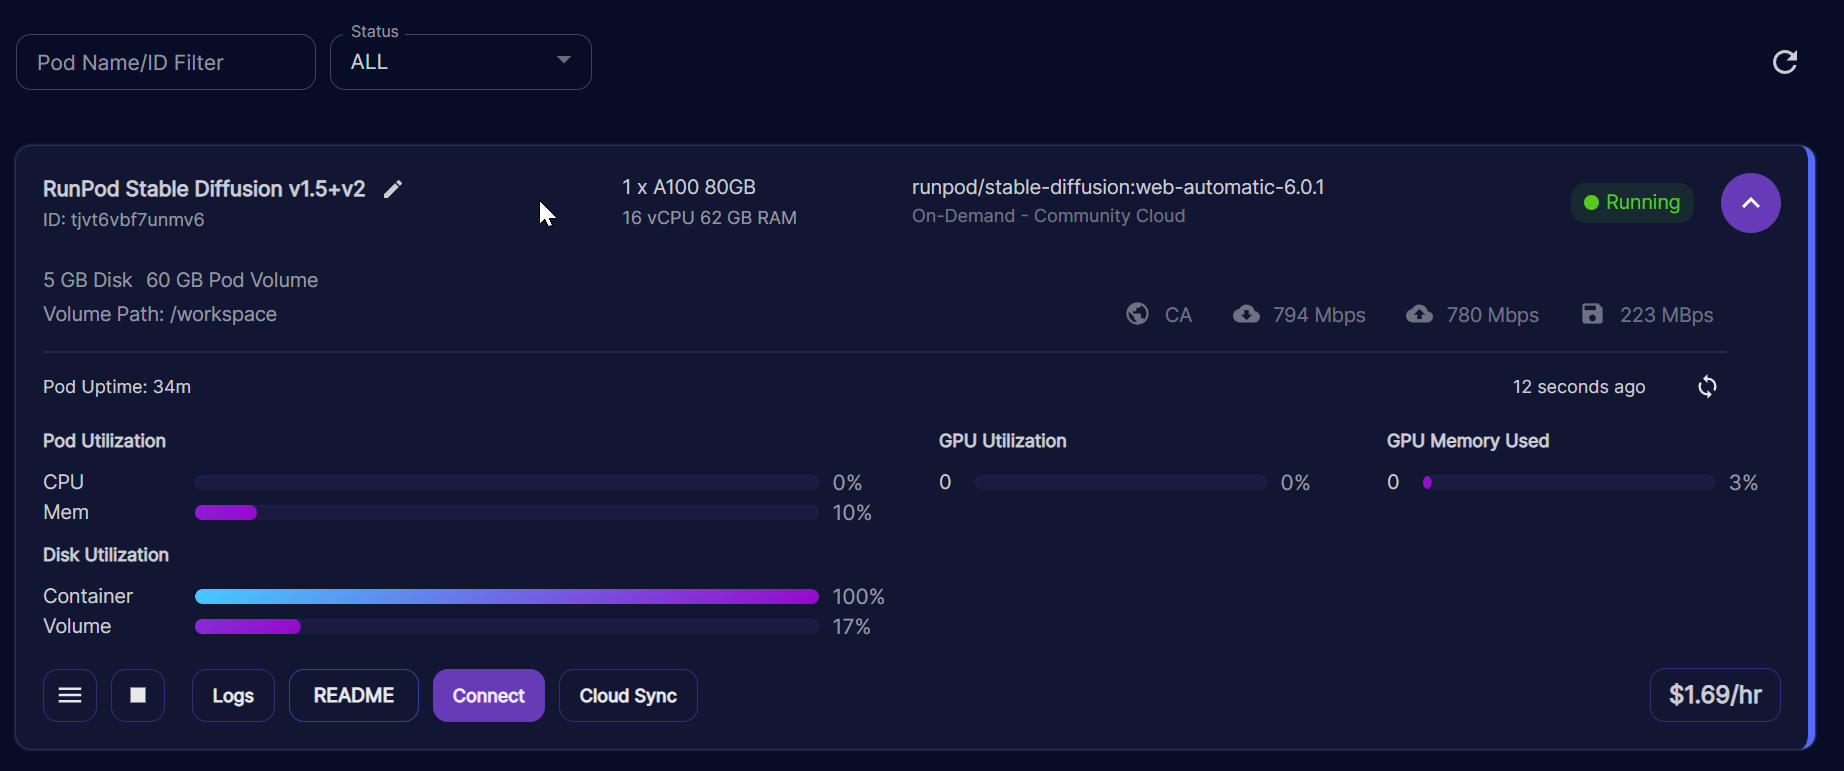Open the README for this pod
The width and height of the screenshot is (1844, 771).
[x=354, y=695]
